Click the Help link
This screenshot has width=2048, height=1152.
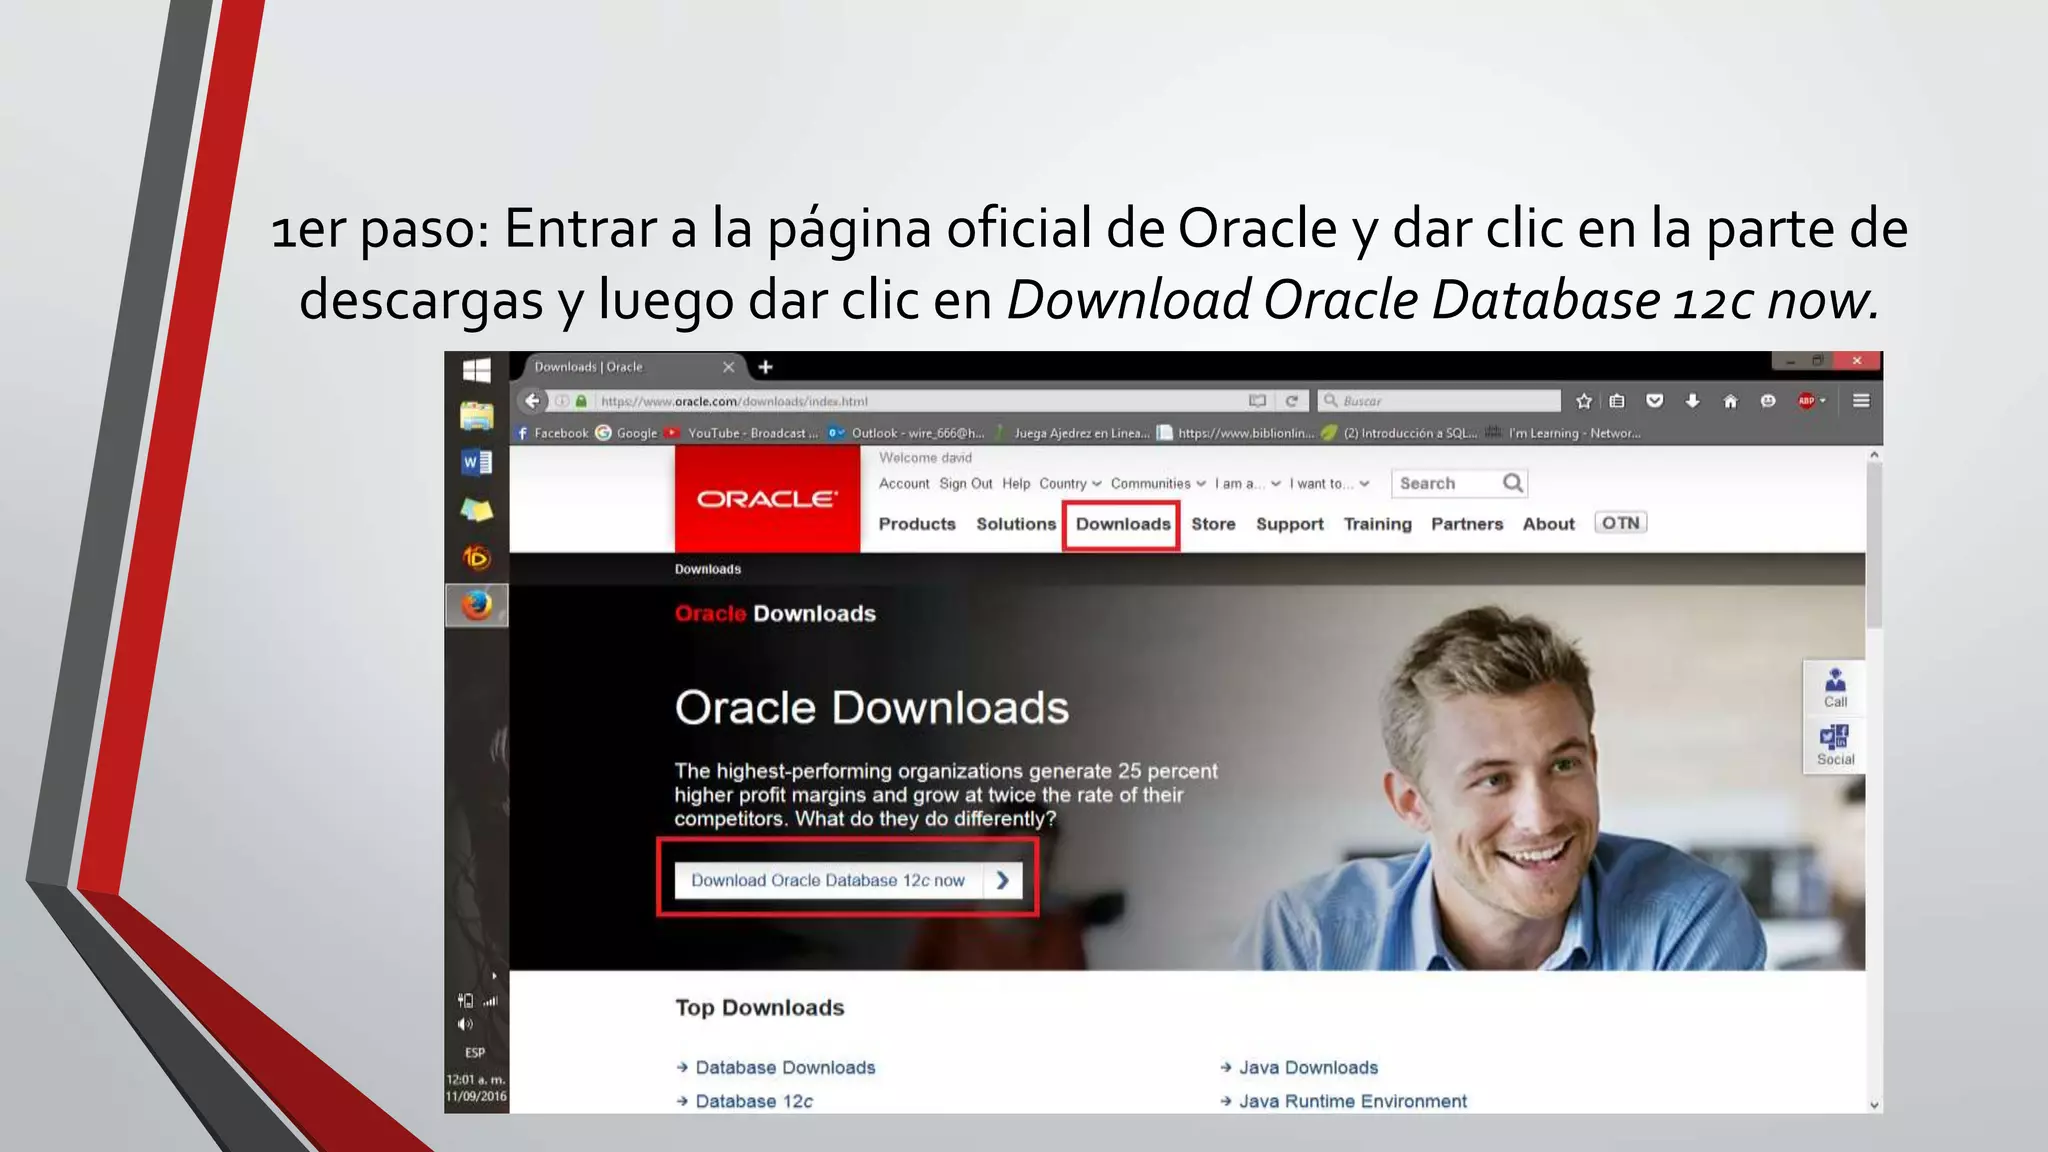pos(1016,484)
